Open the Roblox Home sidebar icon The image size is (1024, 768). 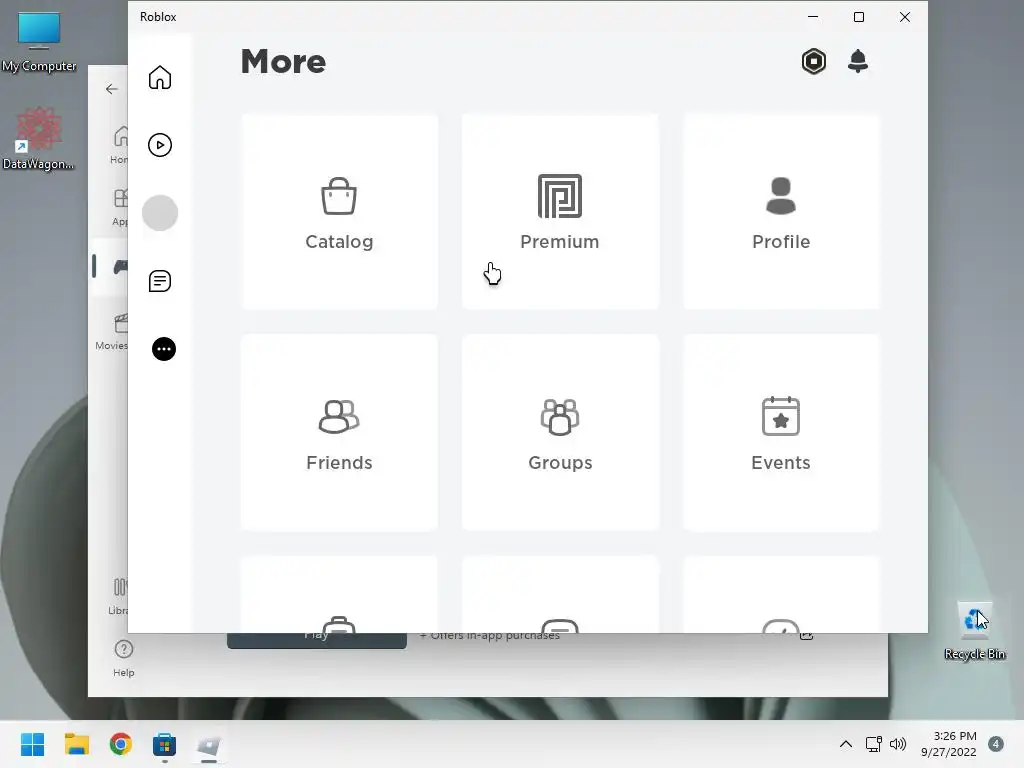click(159, 77)
